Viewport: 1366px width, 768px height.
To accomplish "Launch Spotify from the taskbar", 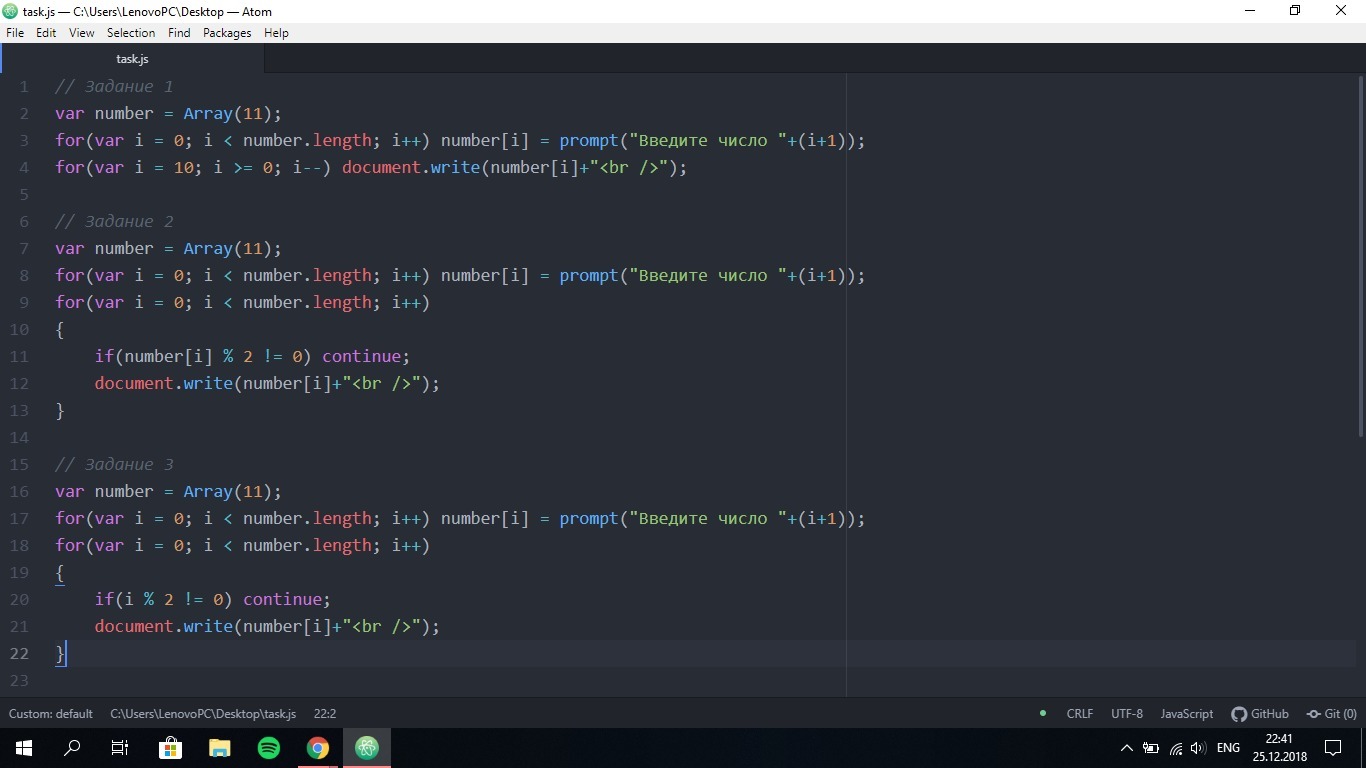I will (269, 748).
